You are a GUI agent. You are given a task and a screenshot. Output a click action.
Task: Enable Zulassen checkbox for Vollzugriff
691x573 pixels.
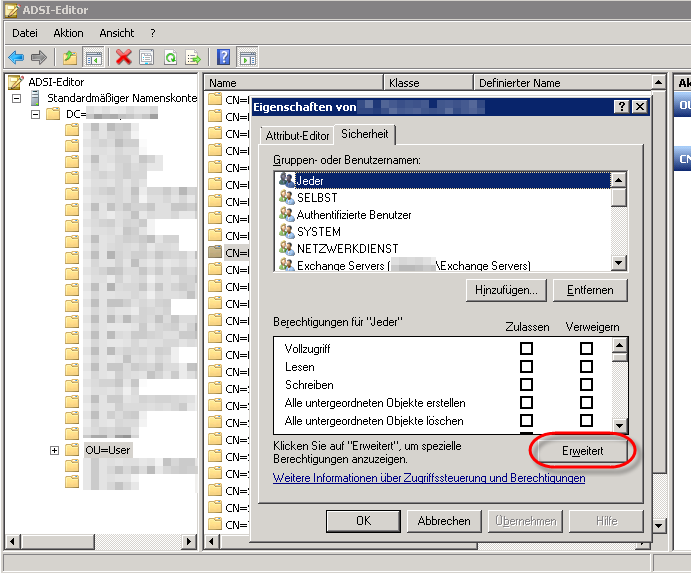[x=526, y=349]
